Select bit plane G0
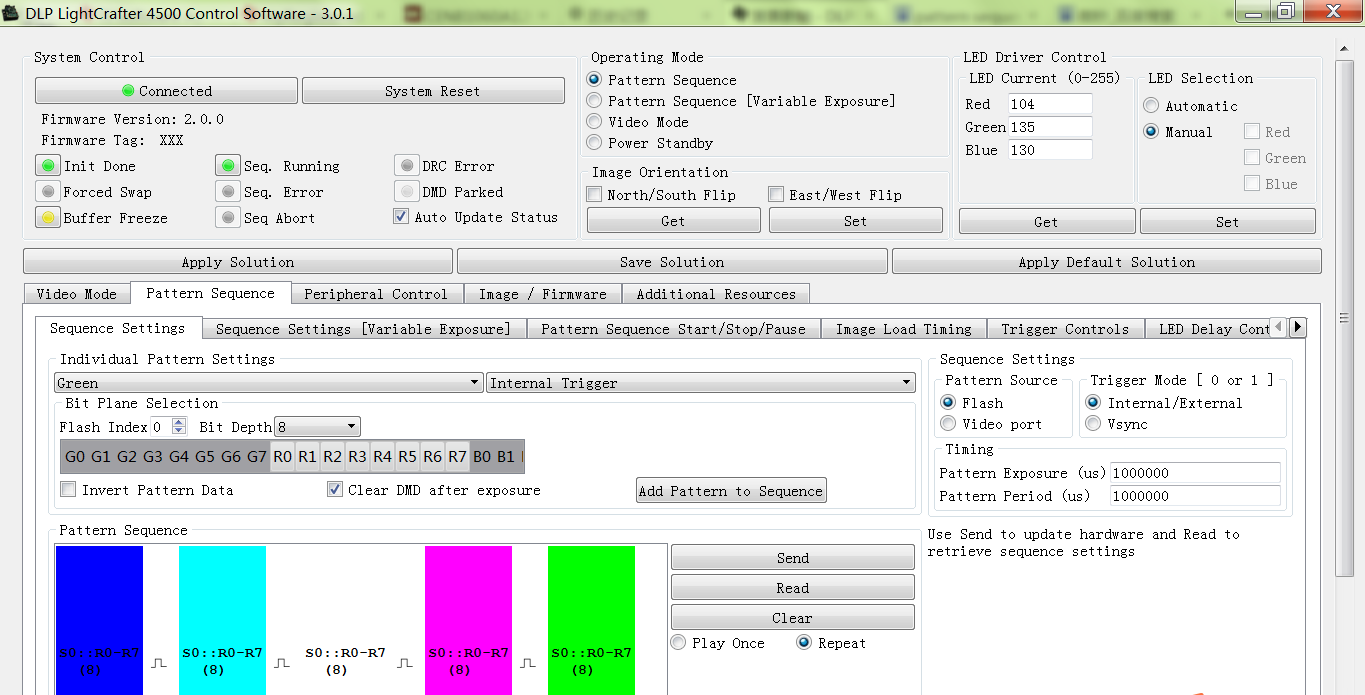Viewport: 1365px width, 695px height. point(75,457)
